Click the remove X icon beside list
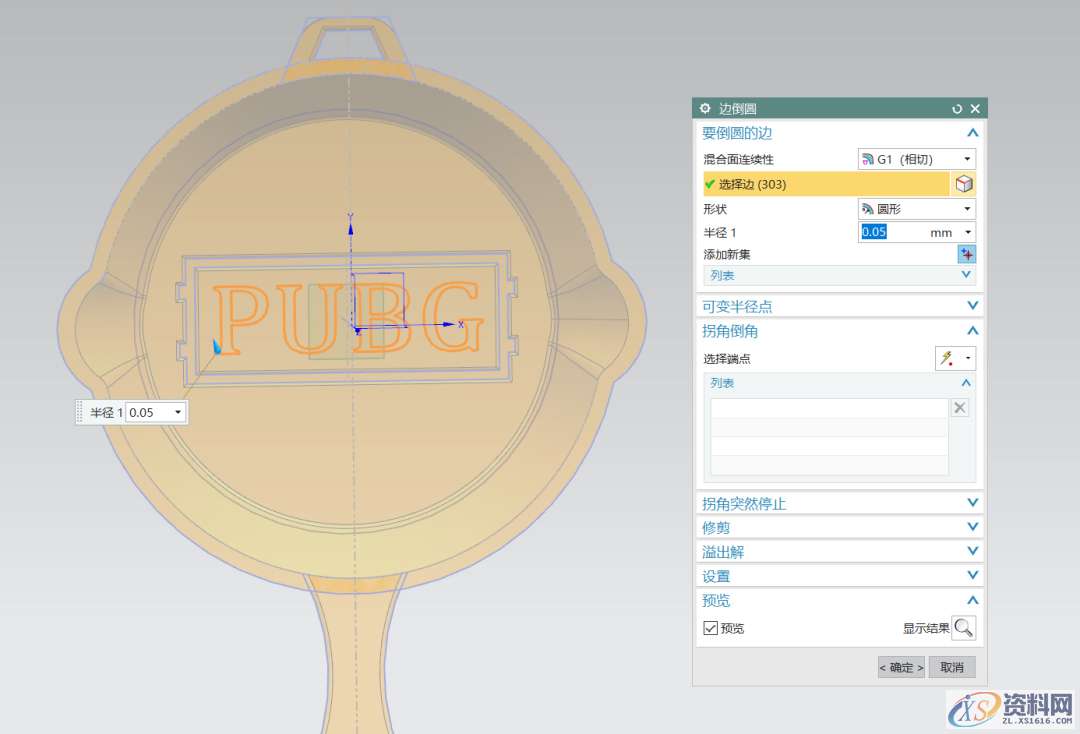This screenshot has width=1080, height=734. point(960,408)
